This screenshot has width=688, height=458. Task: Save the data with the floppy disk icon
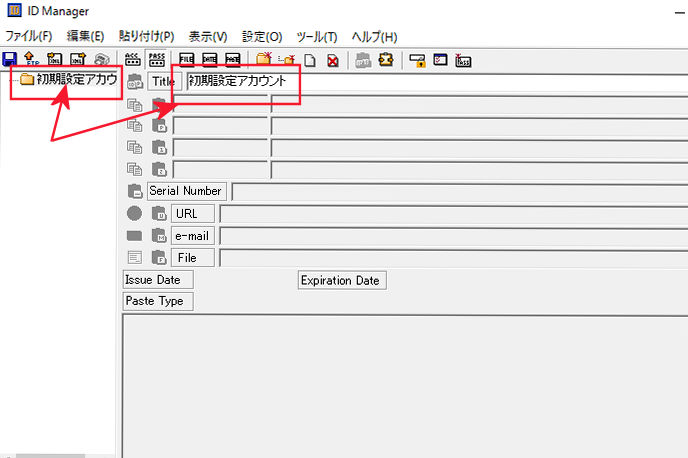click(x=9, y=59)
